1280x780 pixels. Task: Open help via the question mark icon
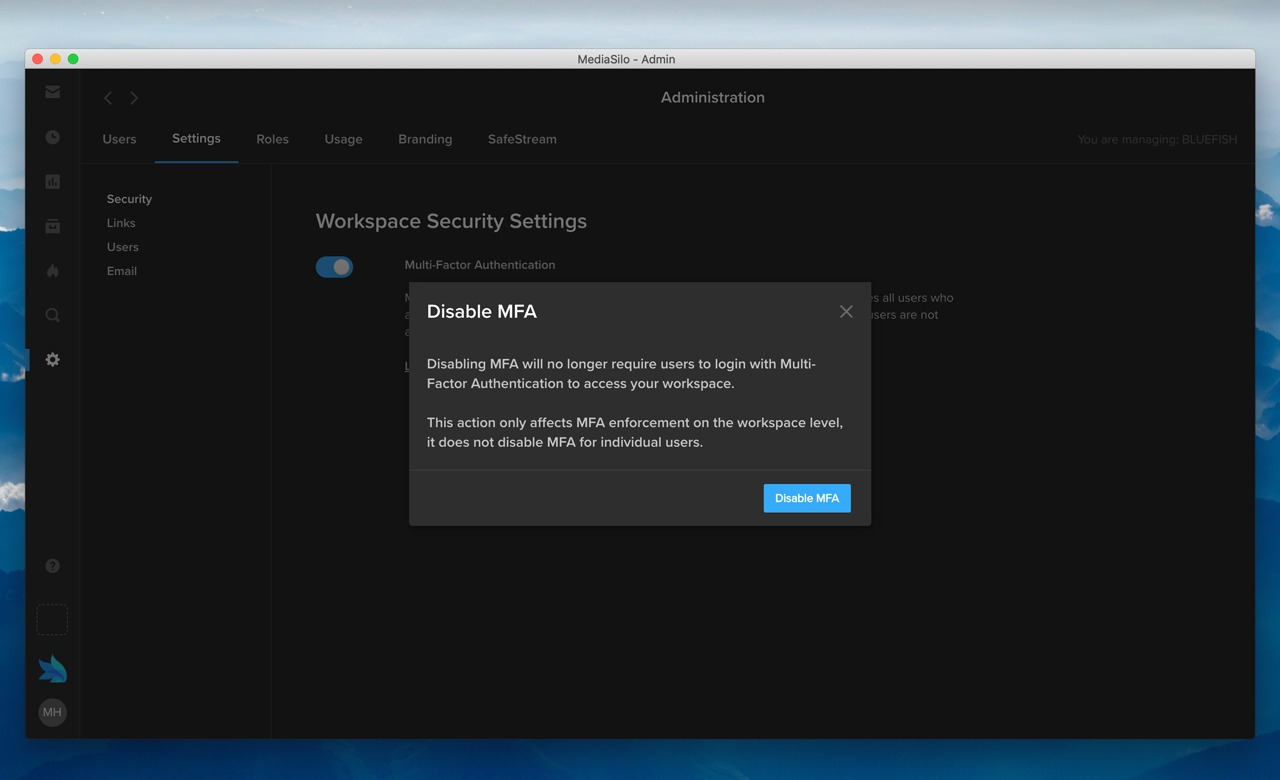click(52, 565)
